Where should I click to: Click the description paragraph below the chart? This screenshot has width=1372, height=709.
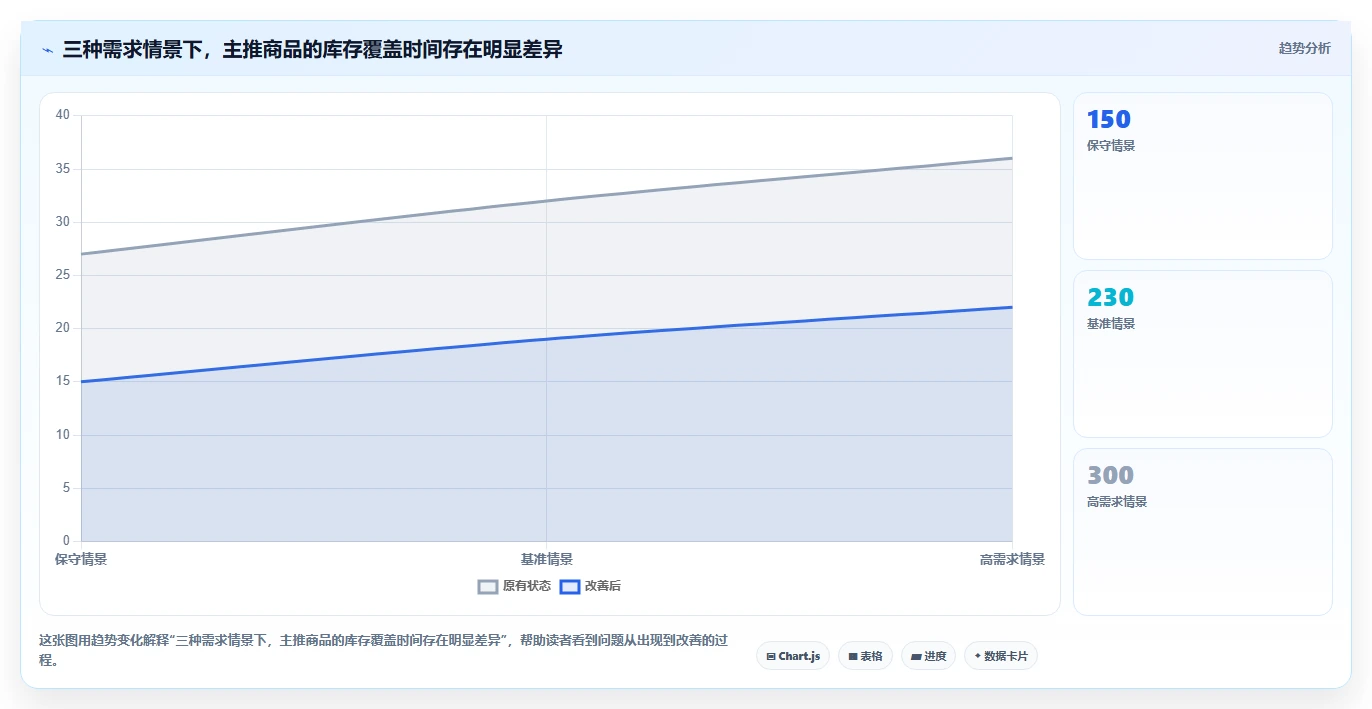coord(385,650)
